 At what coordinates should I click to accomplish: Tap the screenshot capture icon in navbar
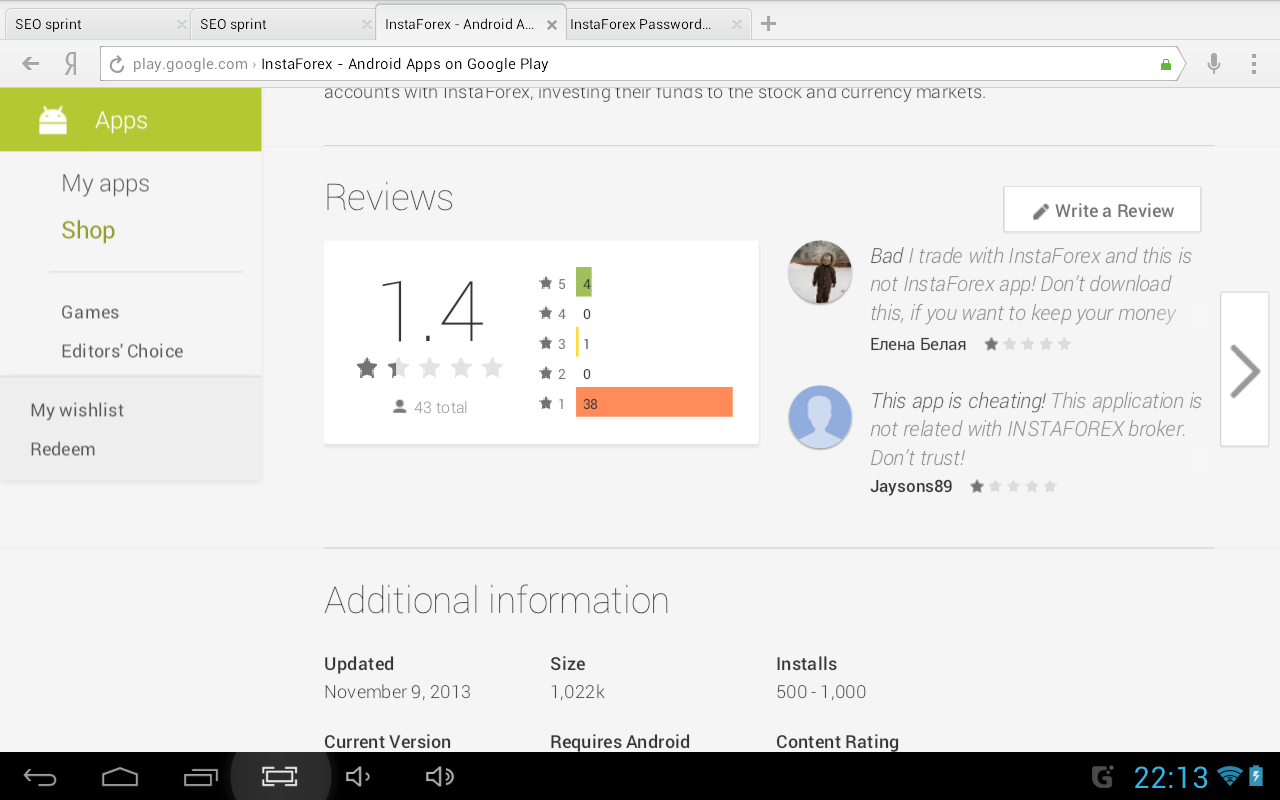[280, 776]
